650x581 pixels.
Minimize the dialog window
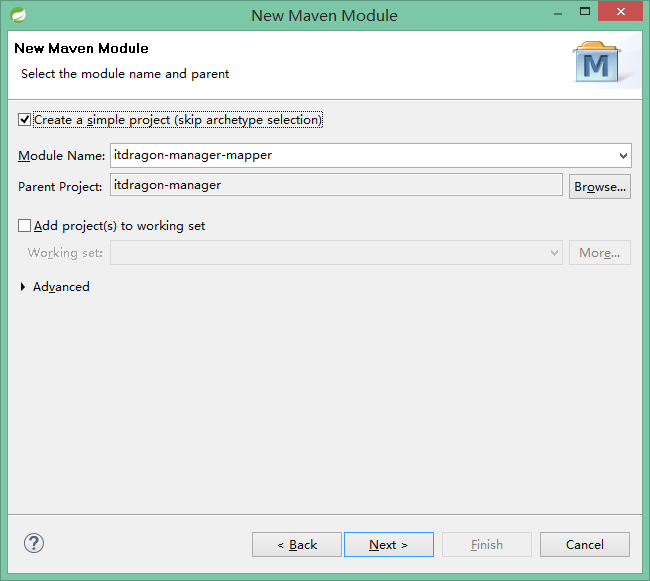click(x=558, y=14)
